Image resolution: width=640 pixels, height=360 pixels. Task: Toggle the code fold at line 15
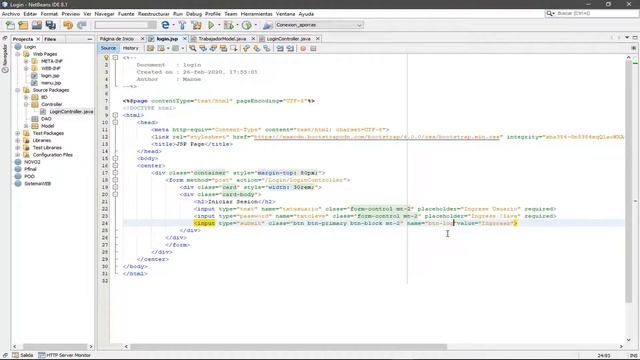click(x=116, y=158)
